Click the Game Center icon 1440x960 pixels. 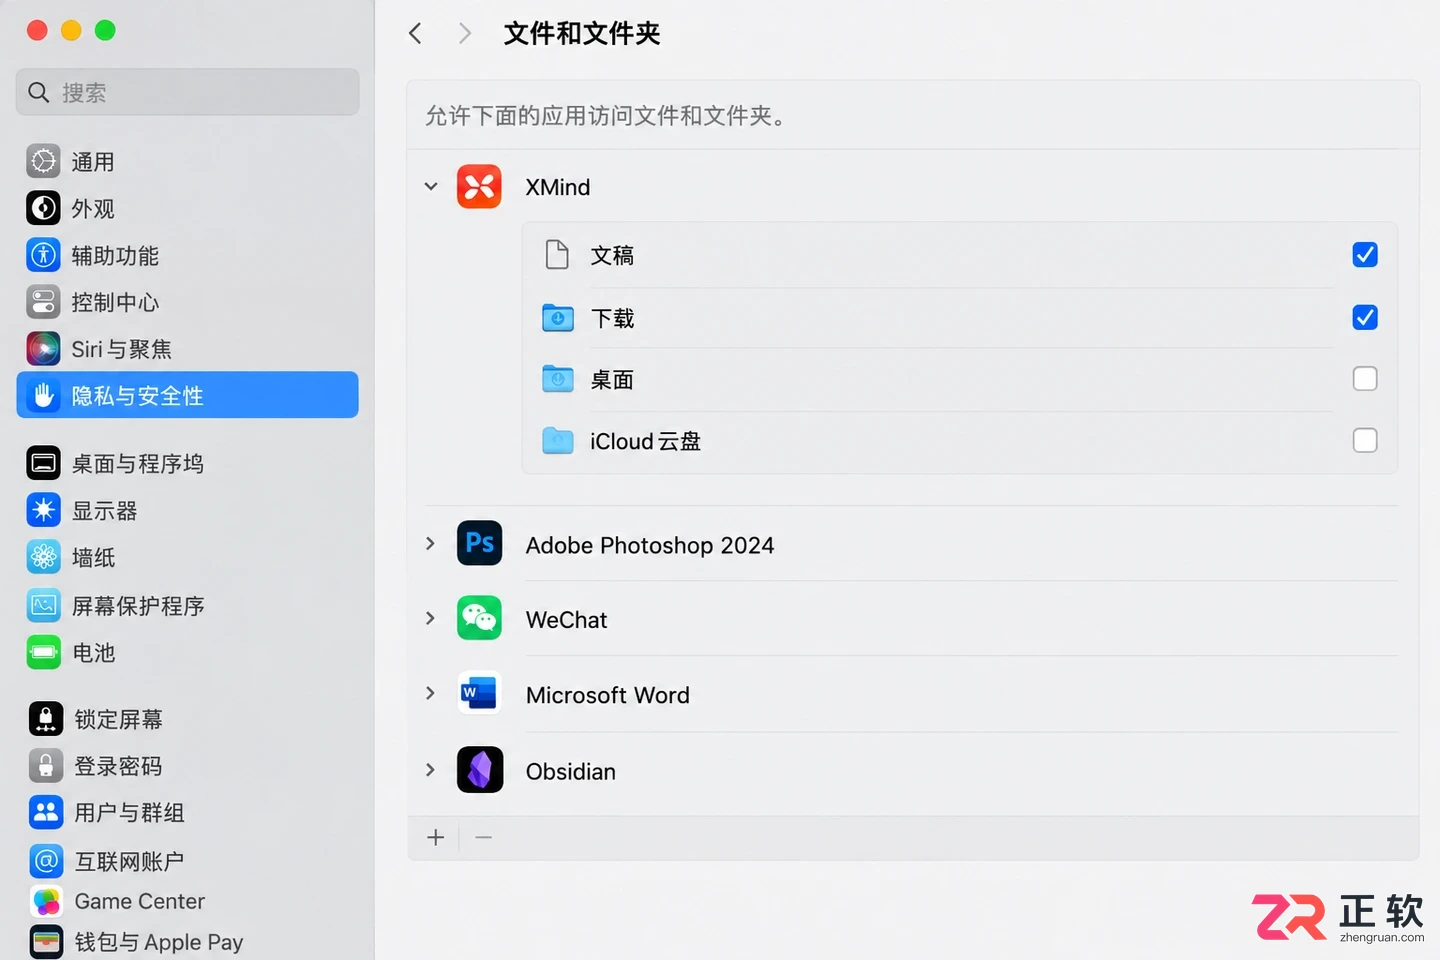click(46, 901)
